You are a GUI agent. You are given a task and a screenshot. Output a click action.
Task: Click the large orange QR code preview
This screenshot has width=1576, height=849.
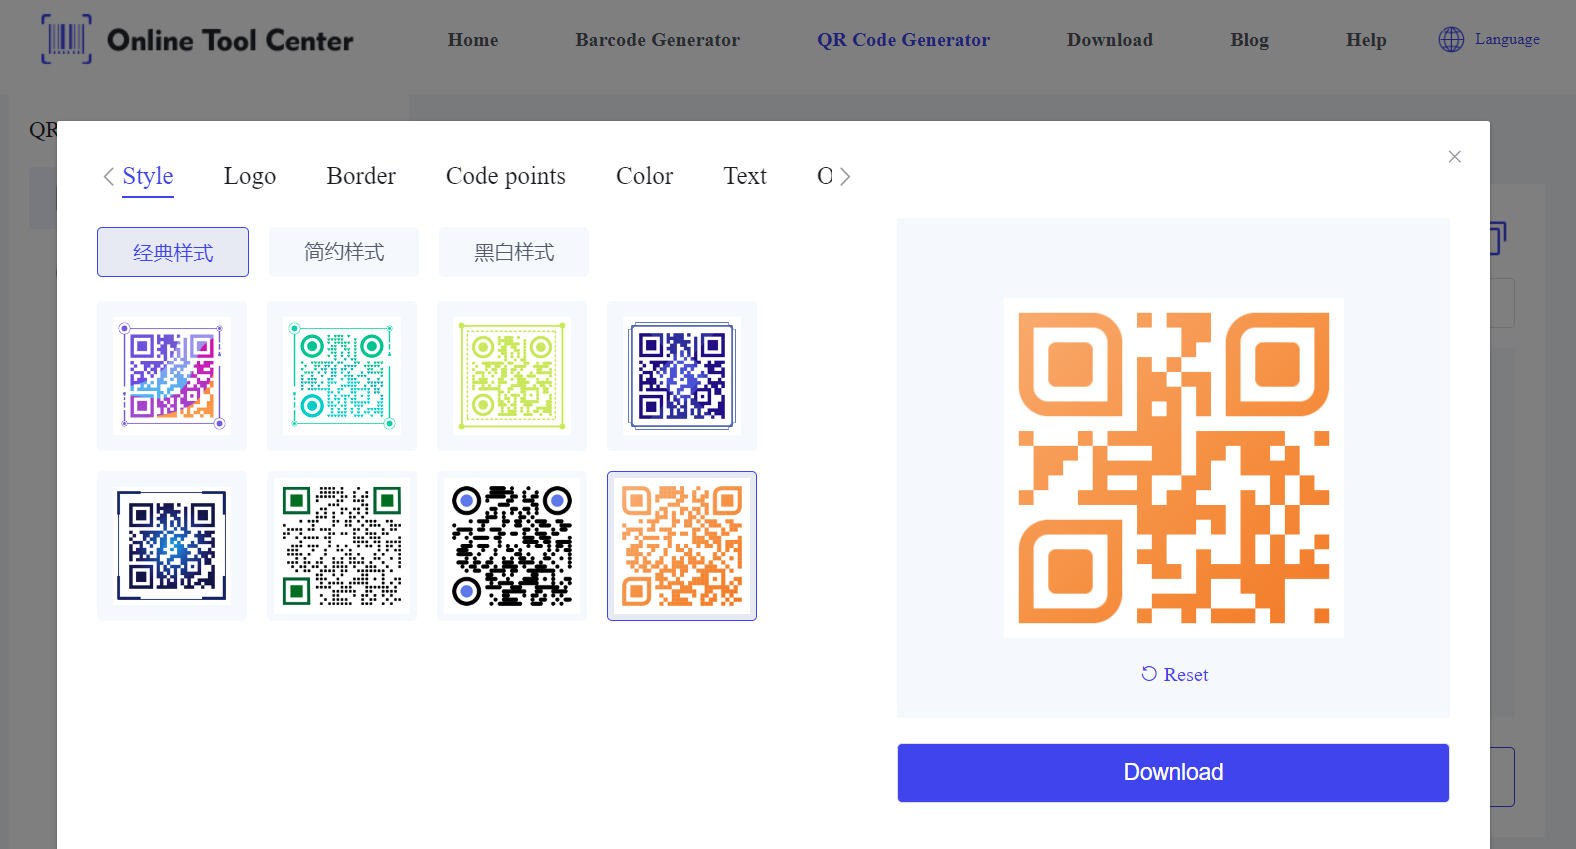1174,468
